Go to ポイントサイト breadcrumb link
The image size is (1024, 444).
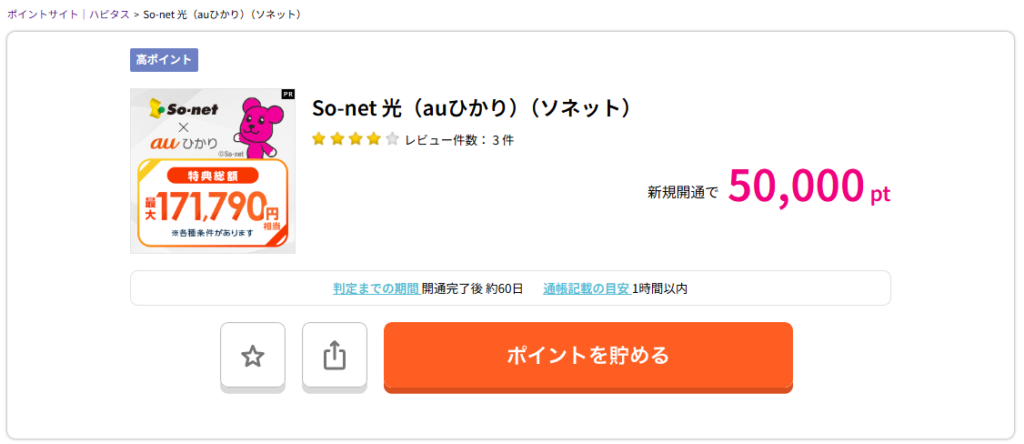click(x=40, y=15)
